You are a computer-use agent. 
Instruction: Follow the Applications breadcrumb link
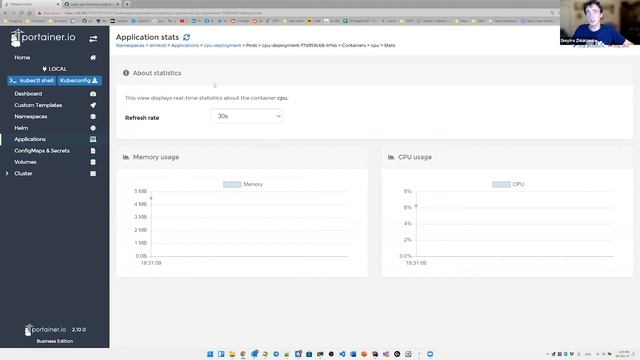tap(185, 45)
